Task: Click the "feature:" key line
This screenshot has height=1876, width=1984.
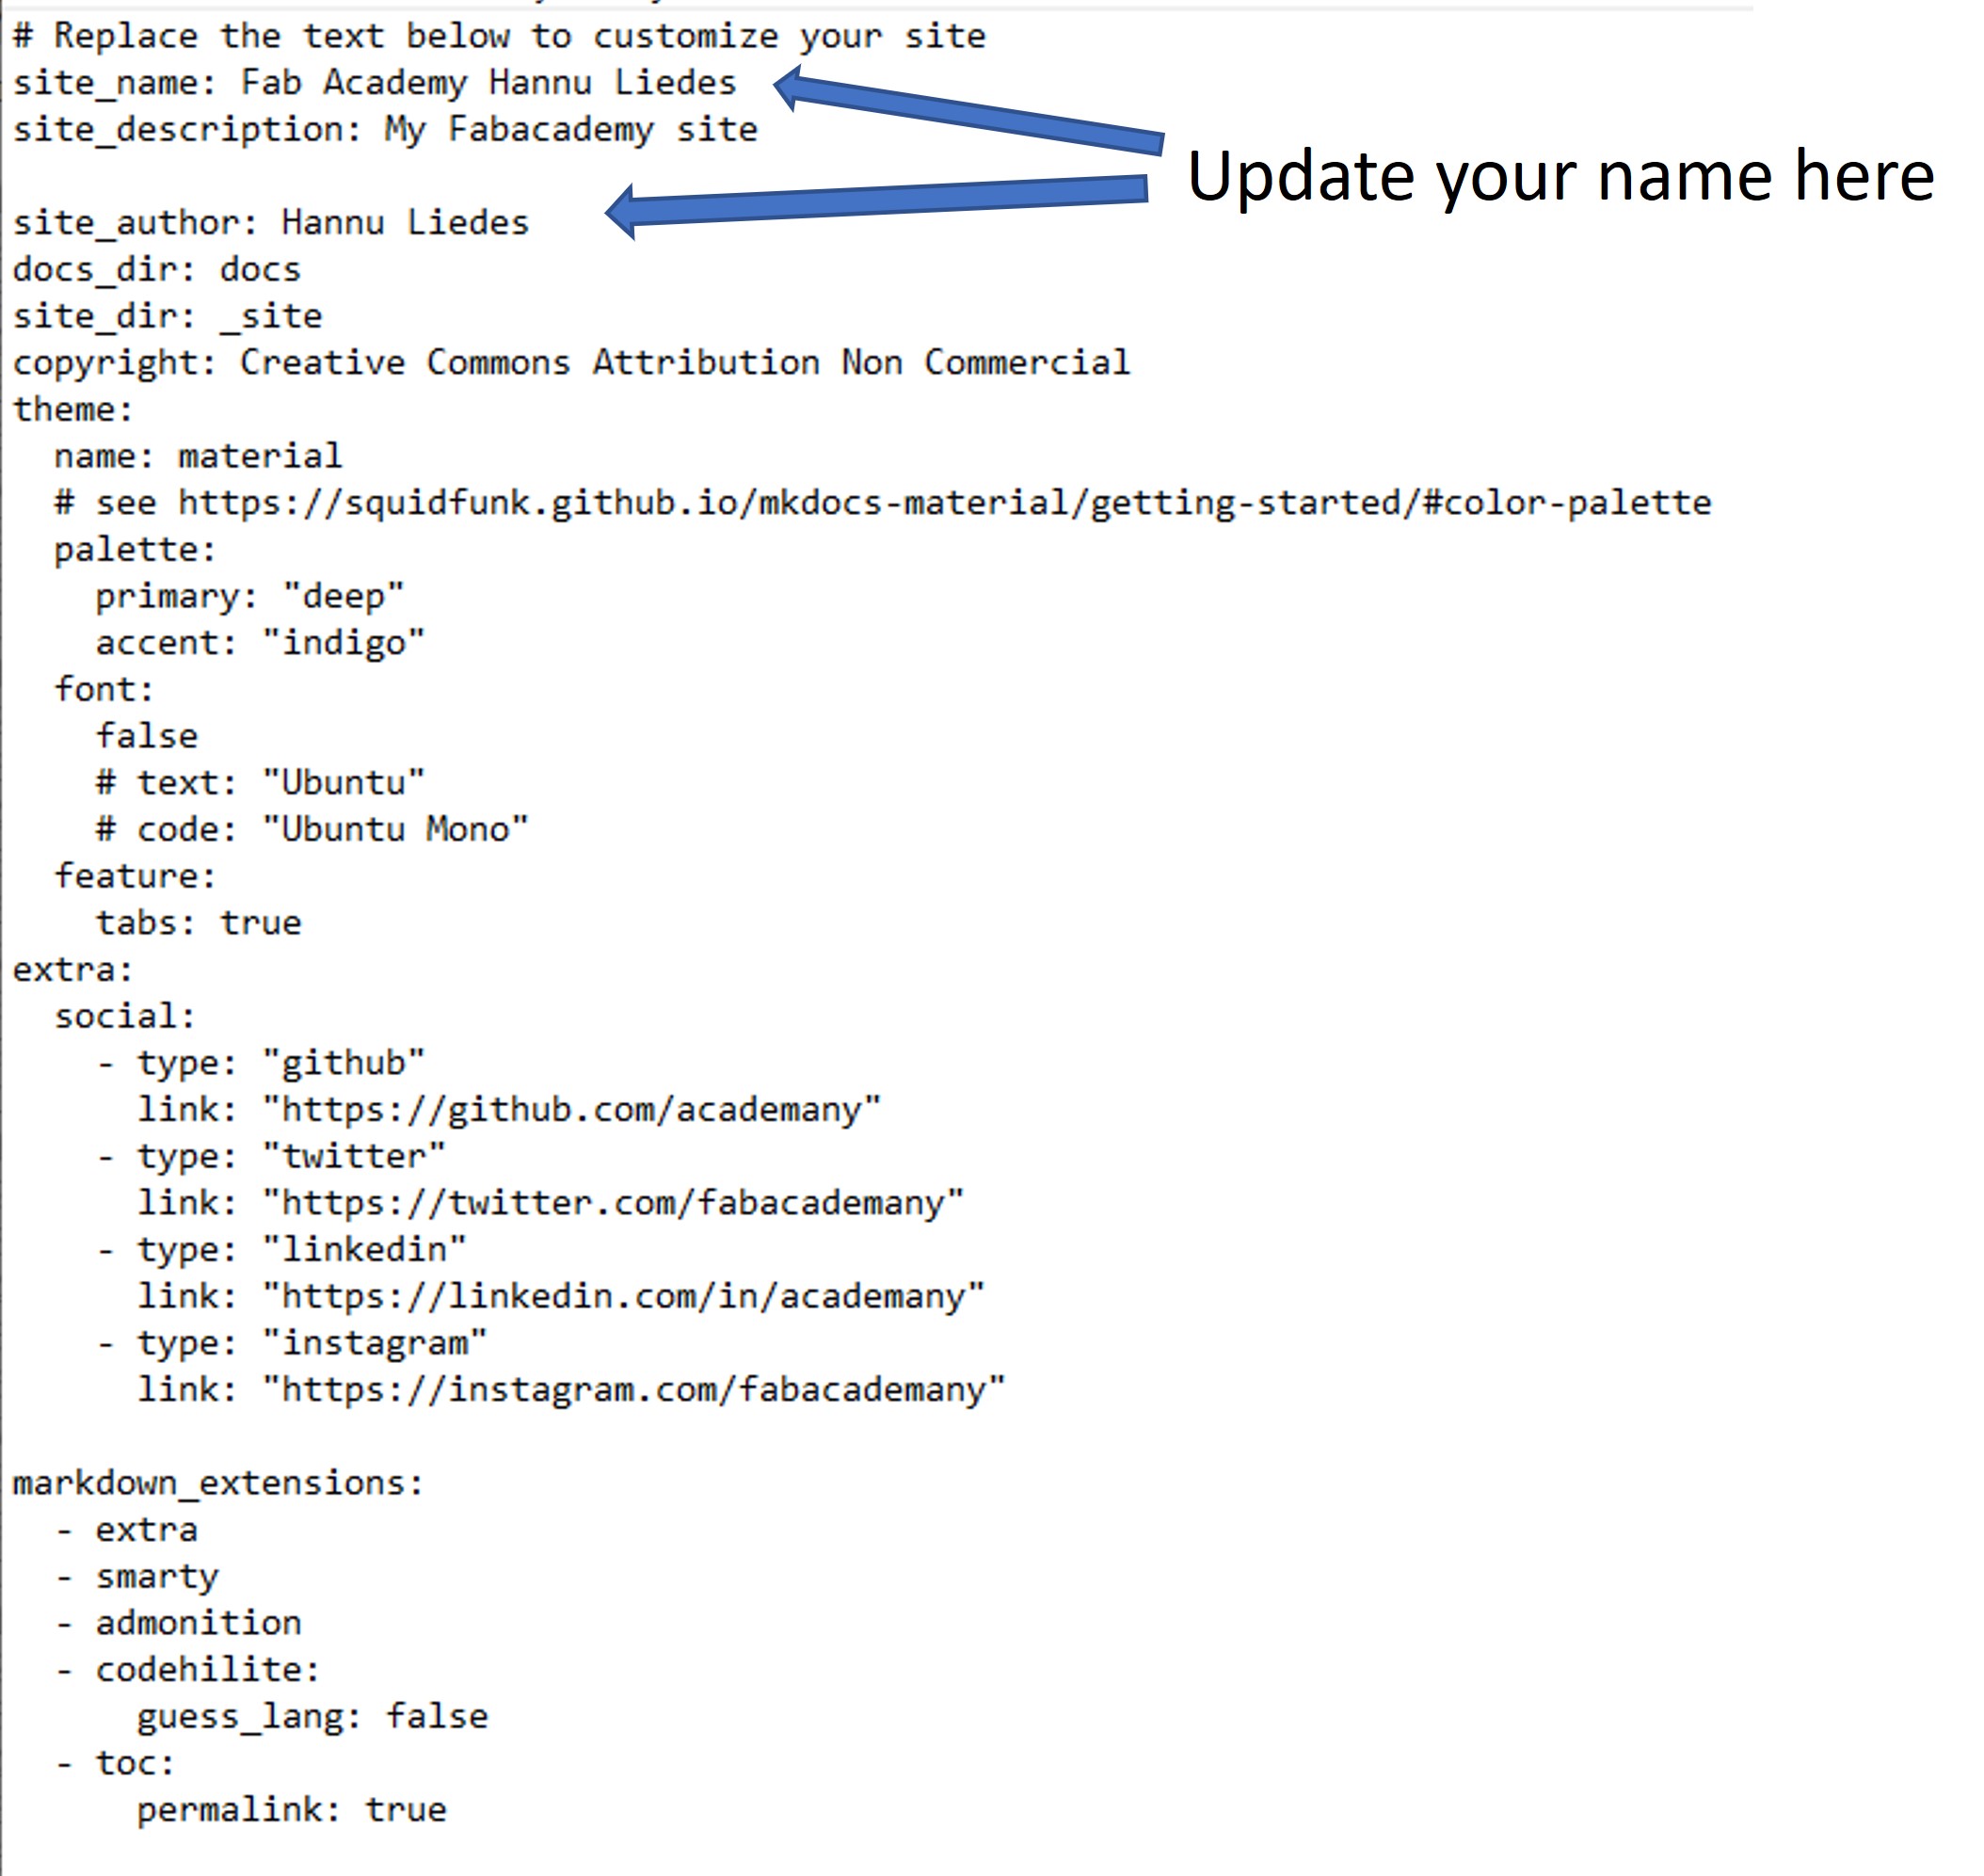Action: coord(135,877)
